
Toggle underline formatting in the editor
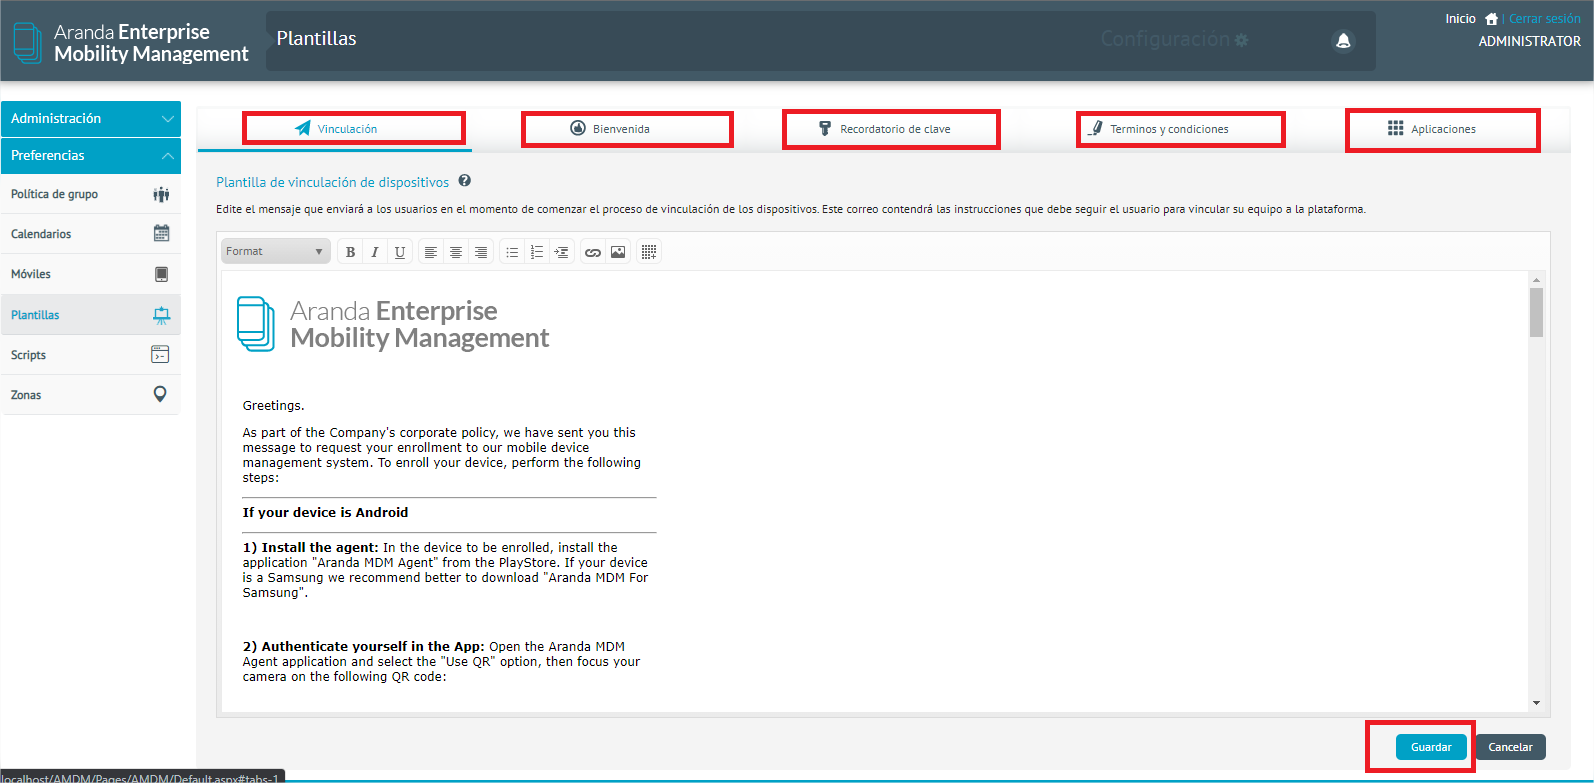[400, 252]
